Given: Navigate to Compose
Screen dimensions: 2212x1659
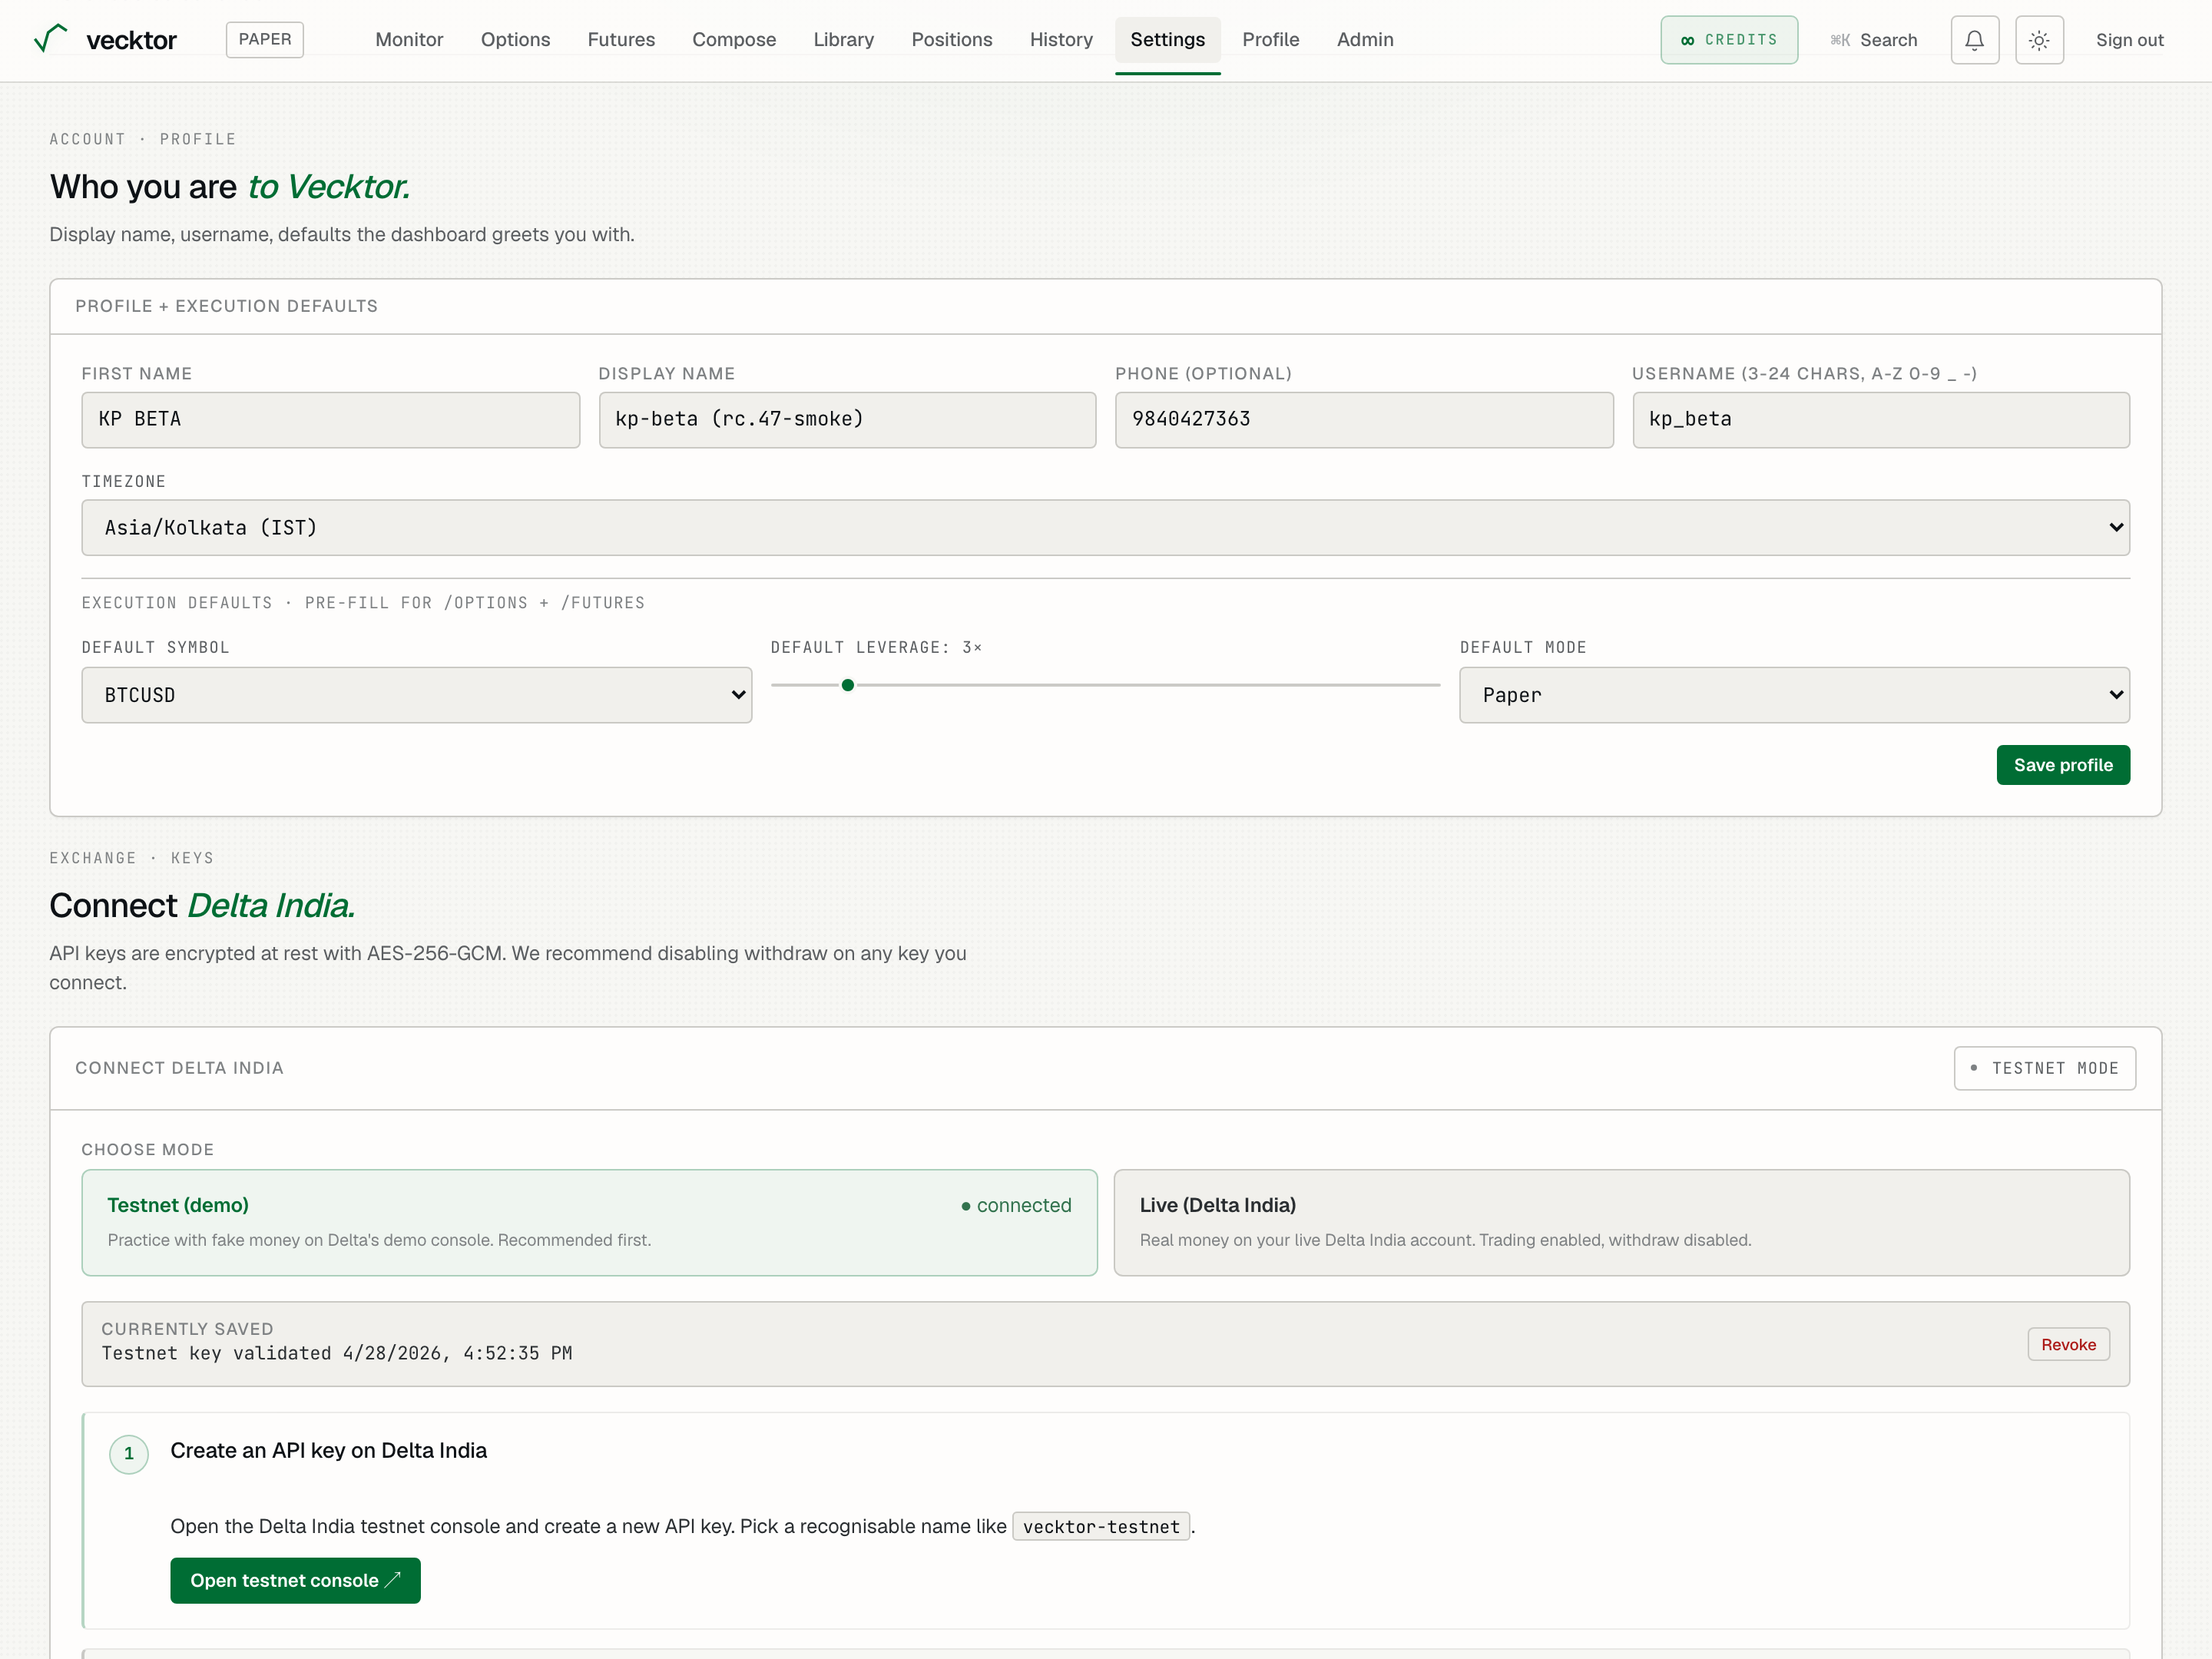Looking at the screenshot, I should tap(734, 40).
